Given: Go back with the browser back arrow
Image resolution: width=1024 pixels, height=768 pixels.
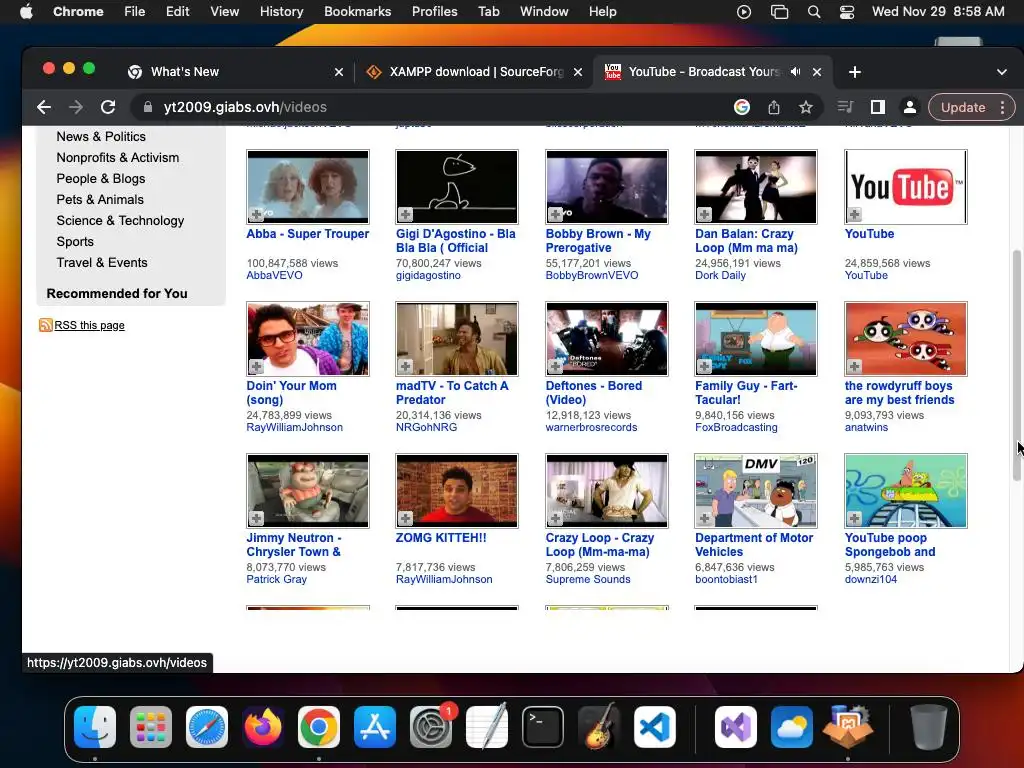Looking at the screenshot, I should tap(44, 107).
